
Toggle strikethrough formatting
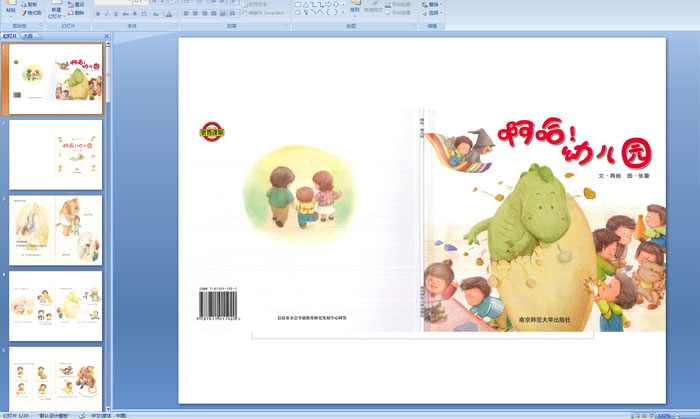click(125, 14)
